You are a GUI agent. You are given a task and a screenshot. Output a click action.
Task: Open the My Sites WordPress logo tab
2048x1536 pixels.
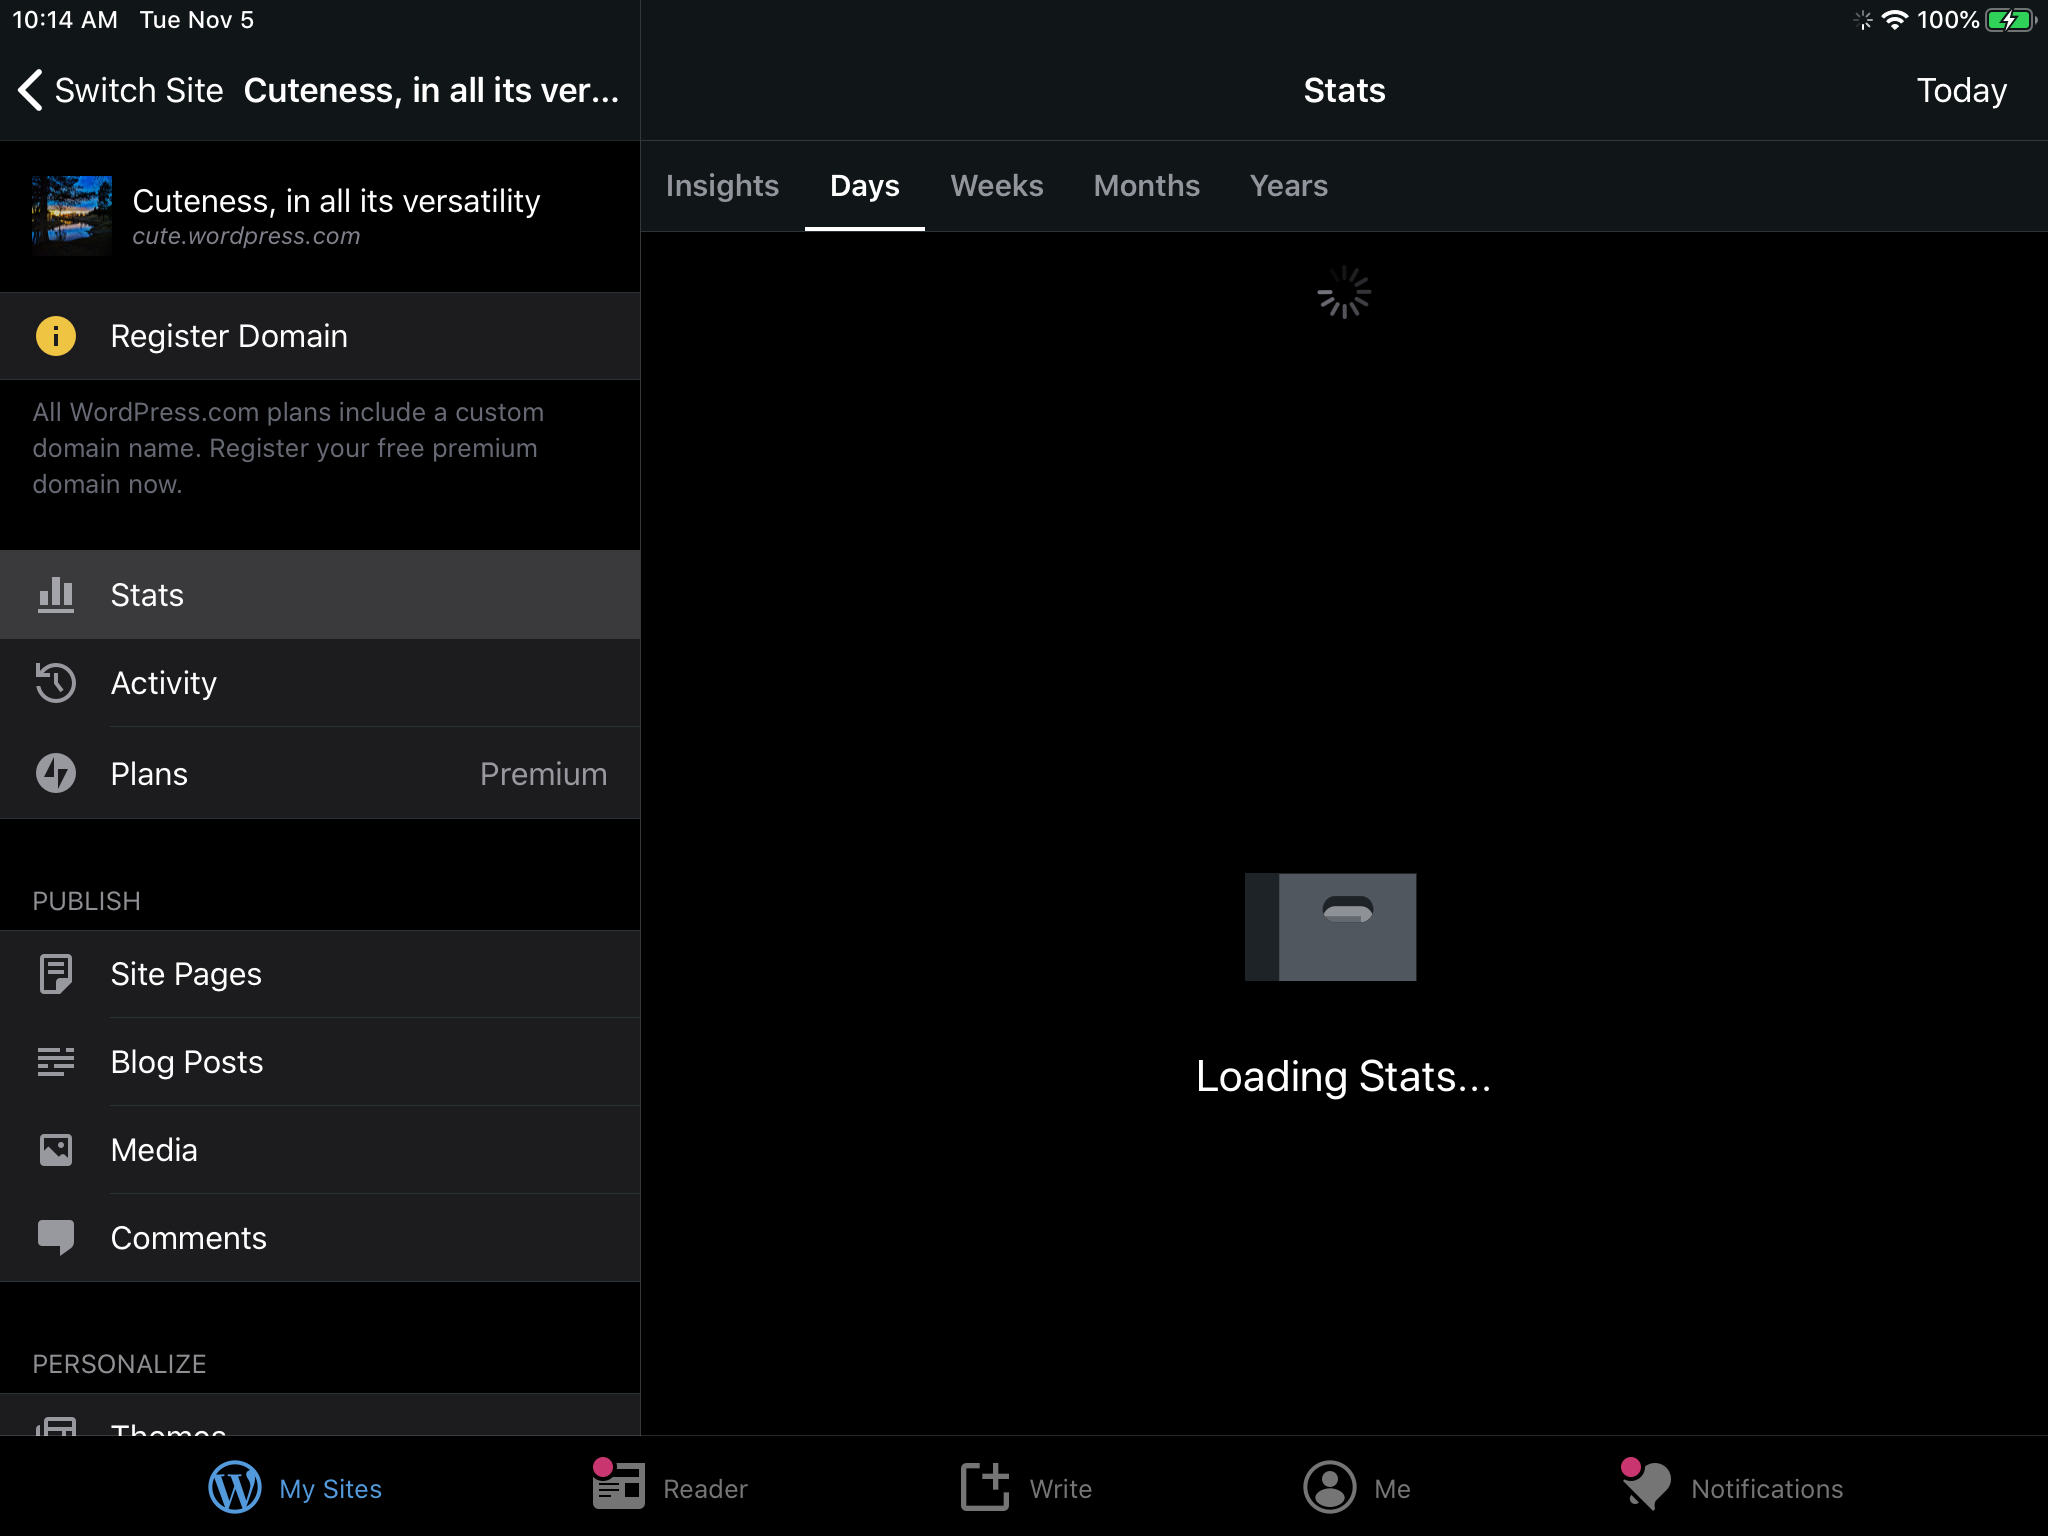point(235,1488)
